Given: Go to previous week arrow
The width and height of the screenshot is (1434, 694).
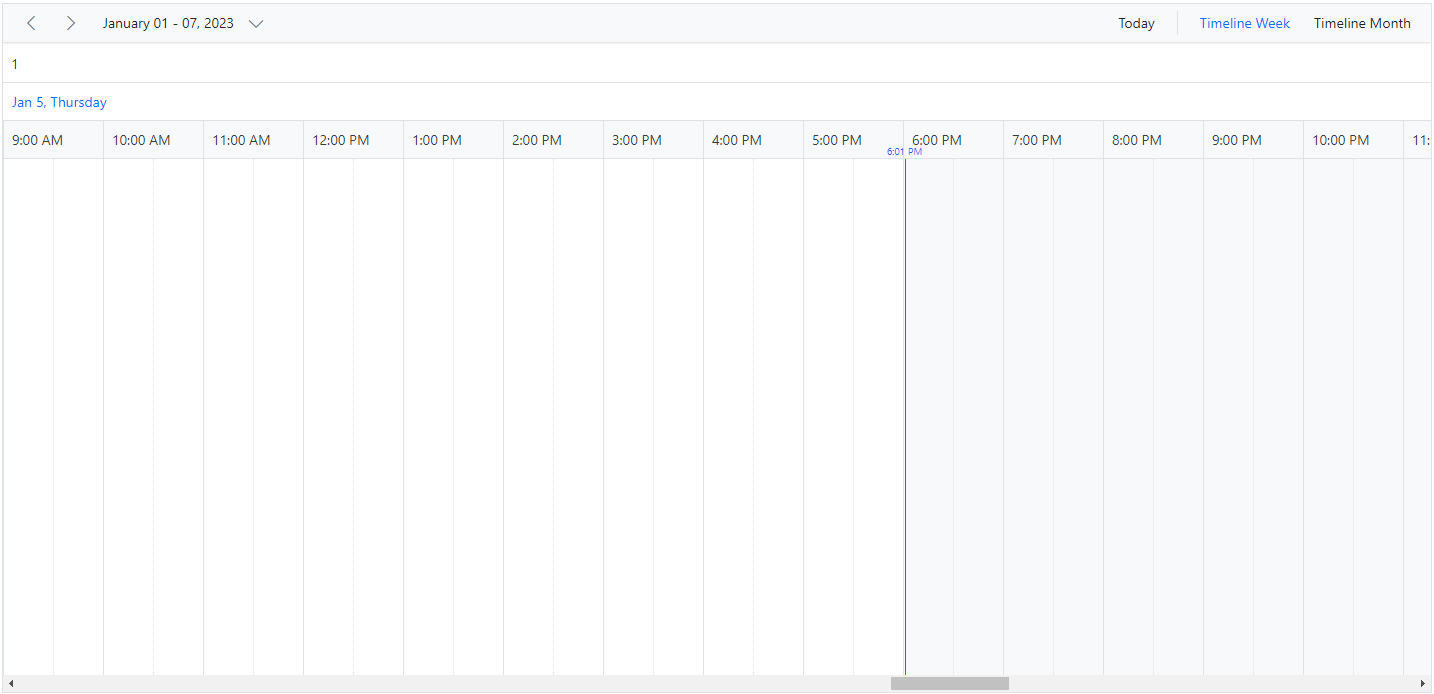Looking at the screenshot, I should pos(31,23).
